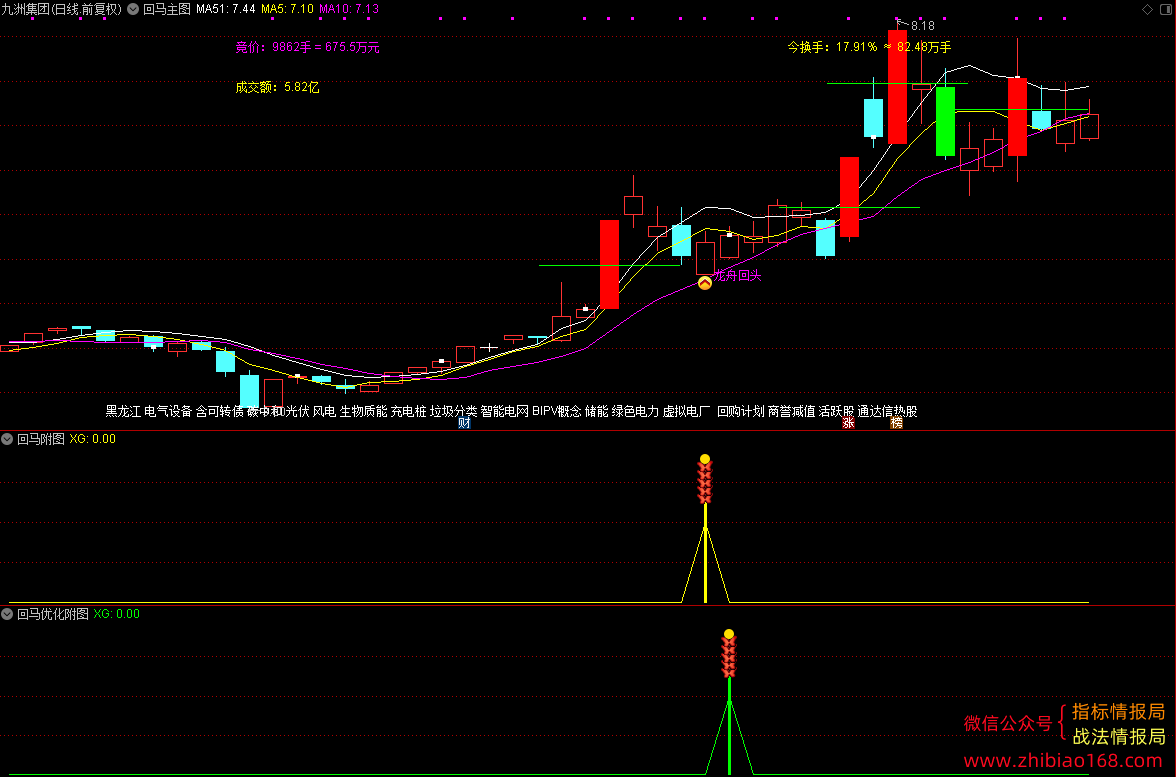1176x777 pixels.
Task: Click the 回马附图 indicator name
Action: pos(40,439)
